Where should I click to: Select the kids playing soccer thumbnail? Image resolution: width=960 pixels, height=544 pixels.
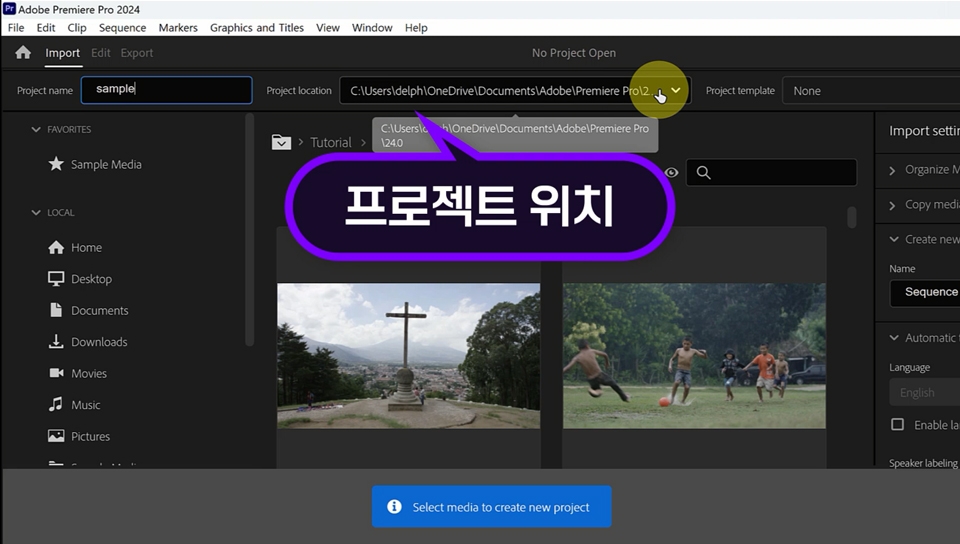pos(694,356)
